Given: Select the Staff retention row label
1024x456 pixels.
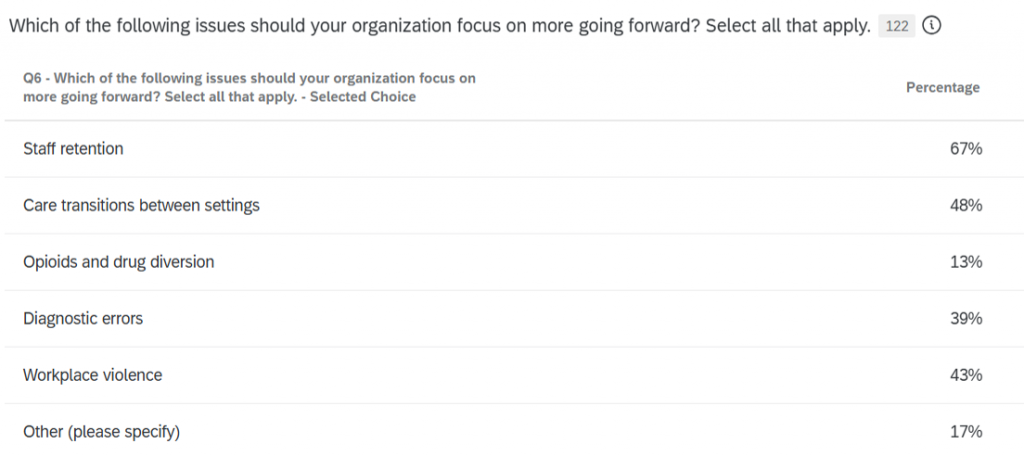Looking at the screenshot, I should 73,149.
